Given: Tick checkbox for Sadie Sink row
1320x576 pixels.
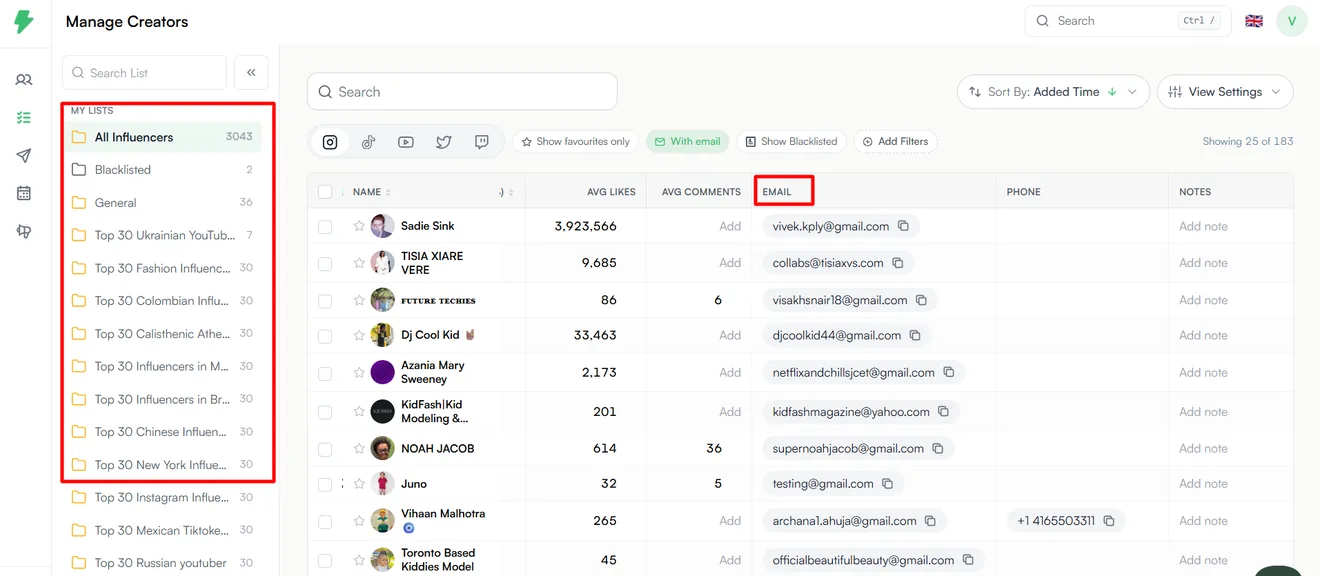Looking at the screenshot, I should pos(325,227).
